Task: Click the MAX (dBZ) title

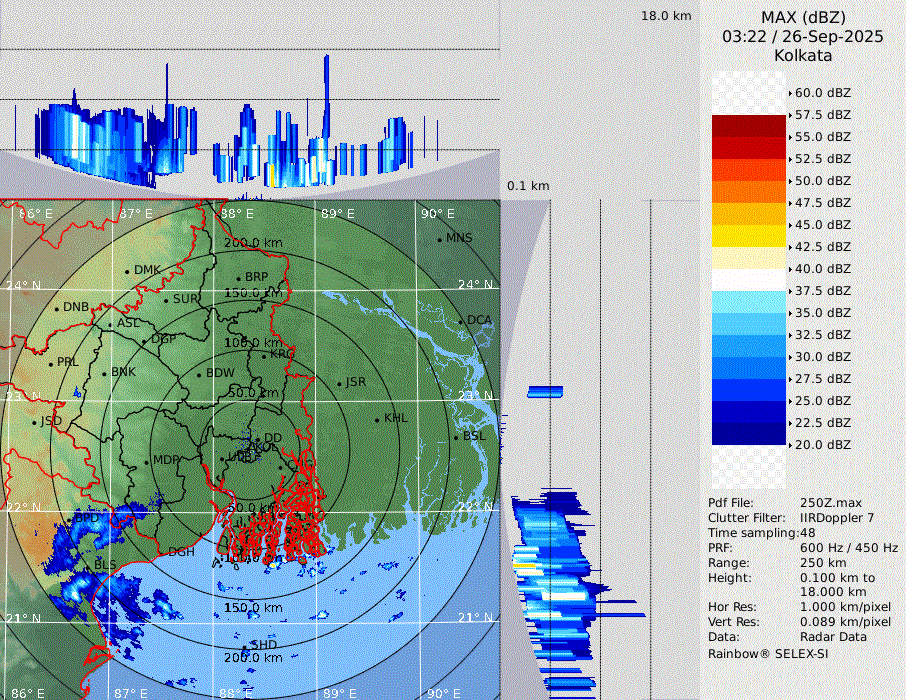Action: point(803,17)
